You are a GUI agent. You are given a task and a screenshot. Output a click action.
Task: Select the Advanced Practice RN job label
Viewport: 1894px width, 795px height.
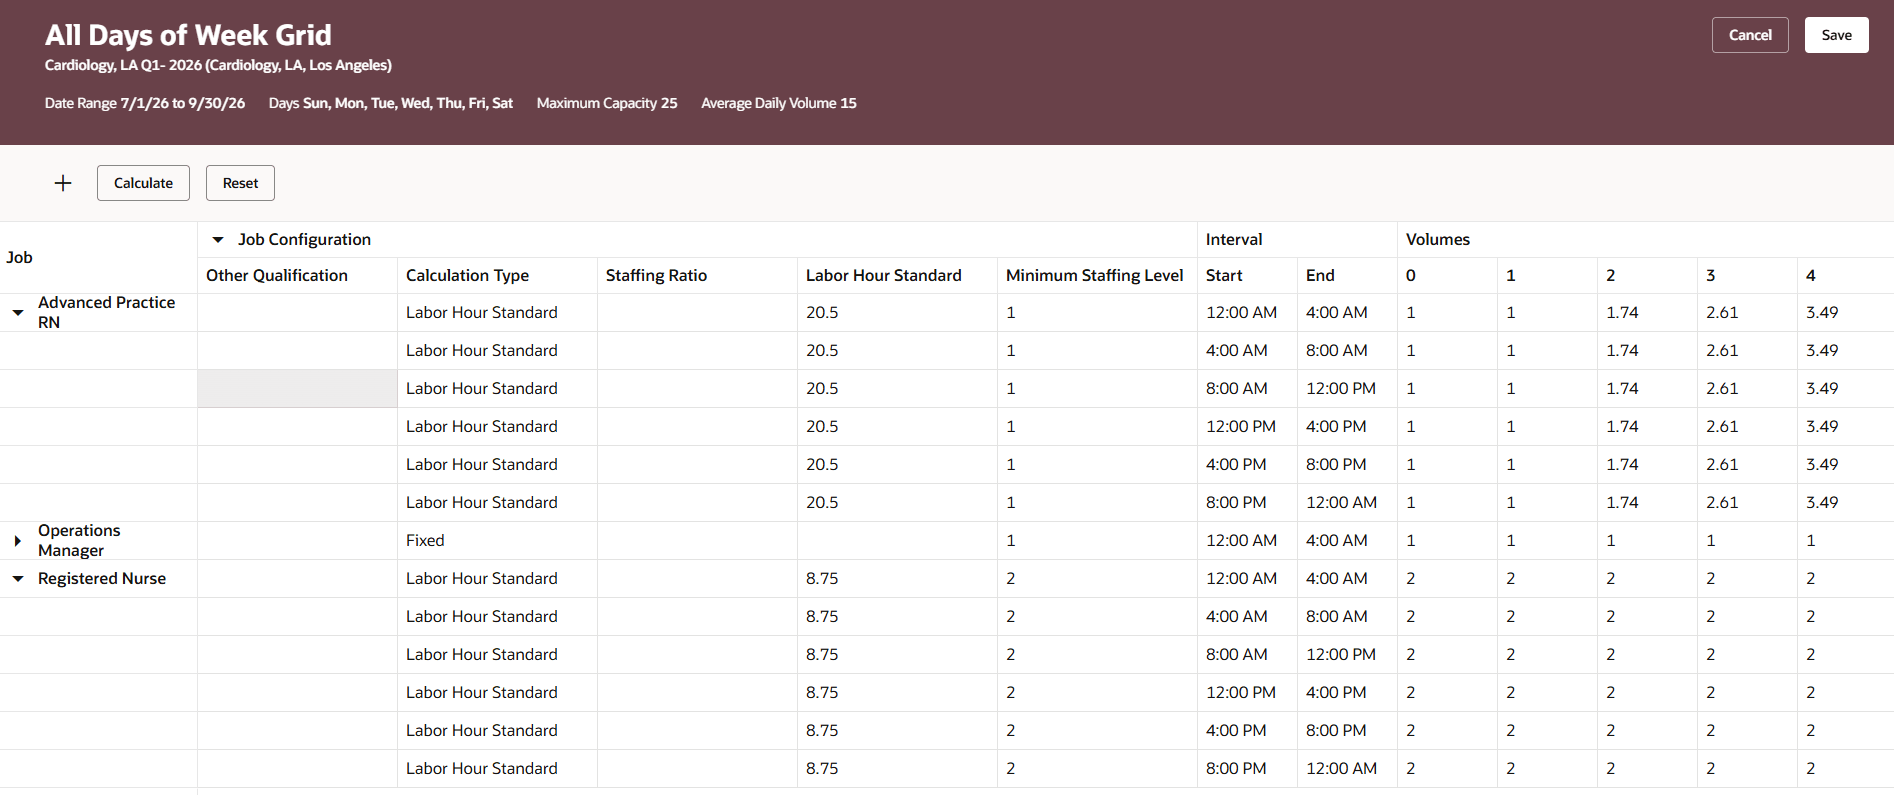pyautogui.click(x=106, y=312)
